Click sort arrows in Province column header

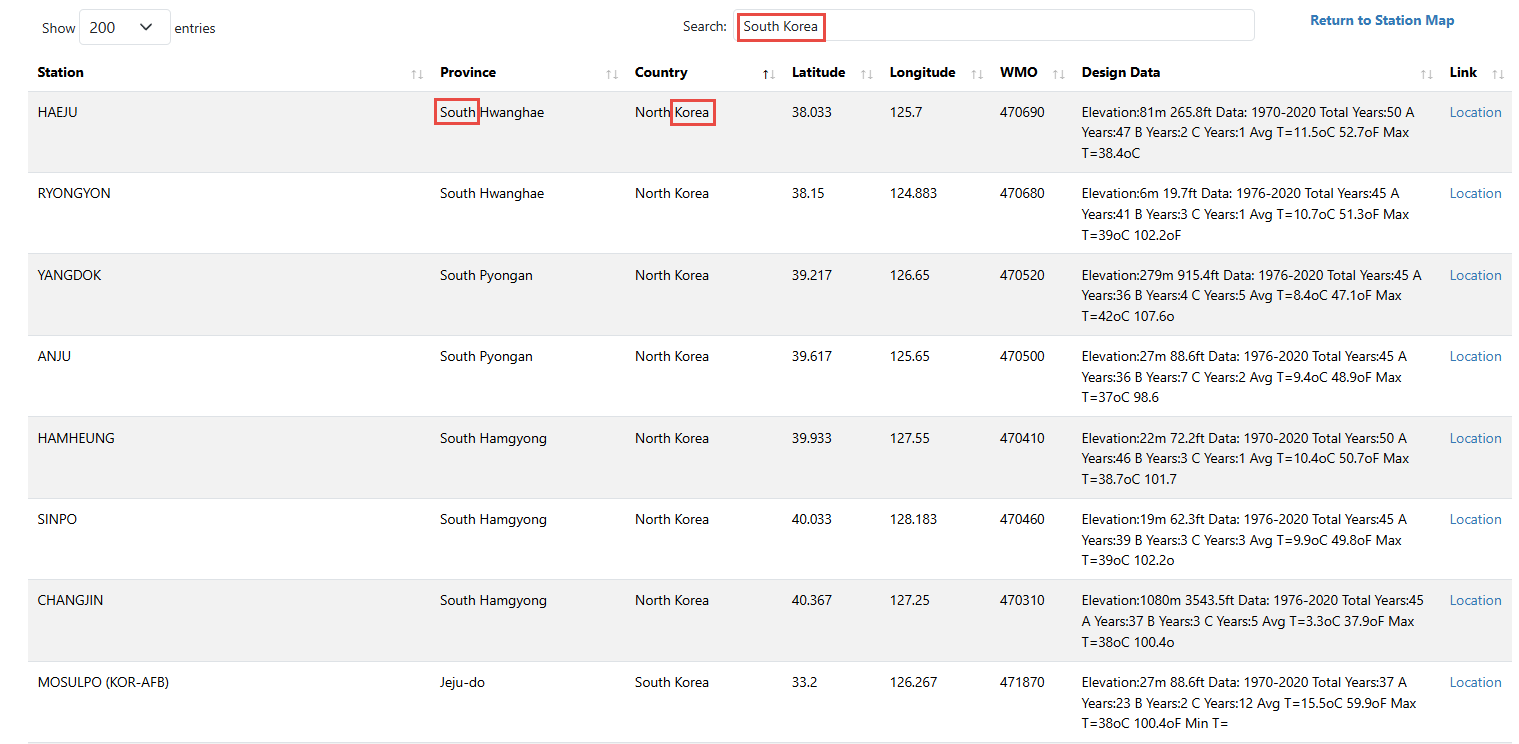coord(611,74)
